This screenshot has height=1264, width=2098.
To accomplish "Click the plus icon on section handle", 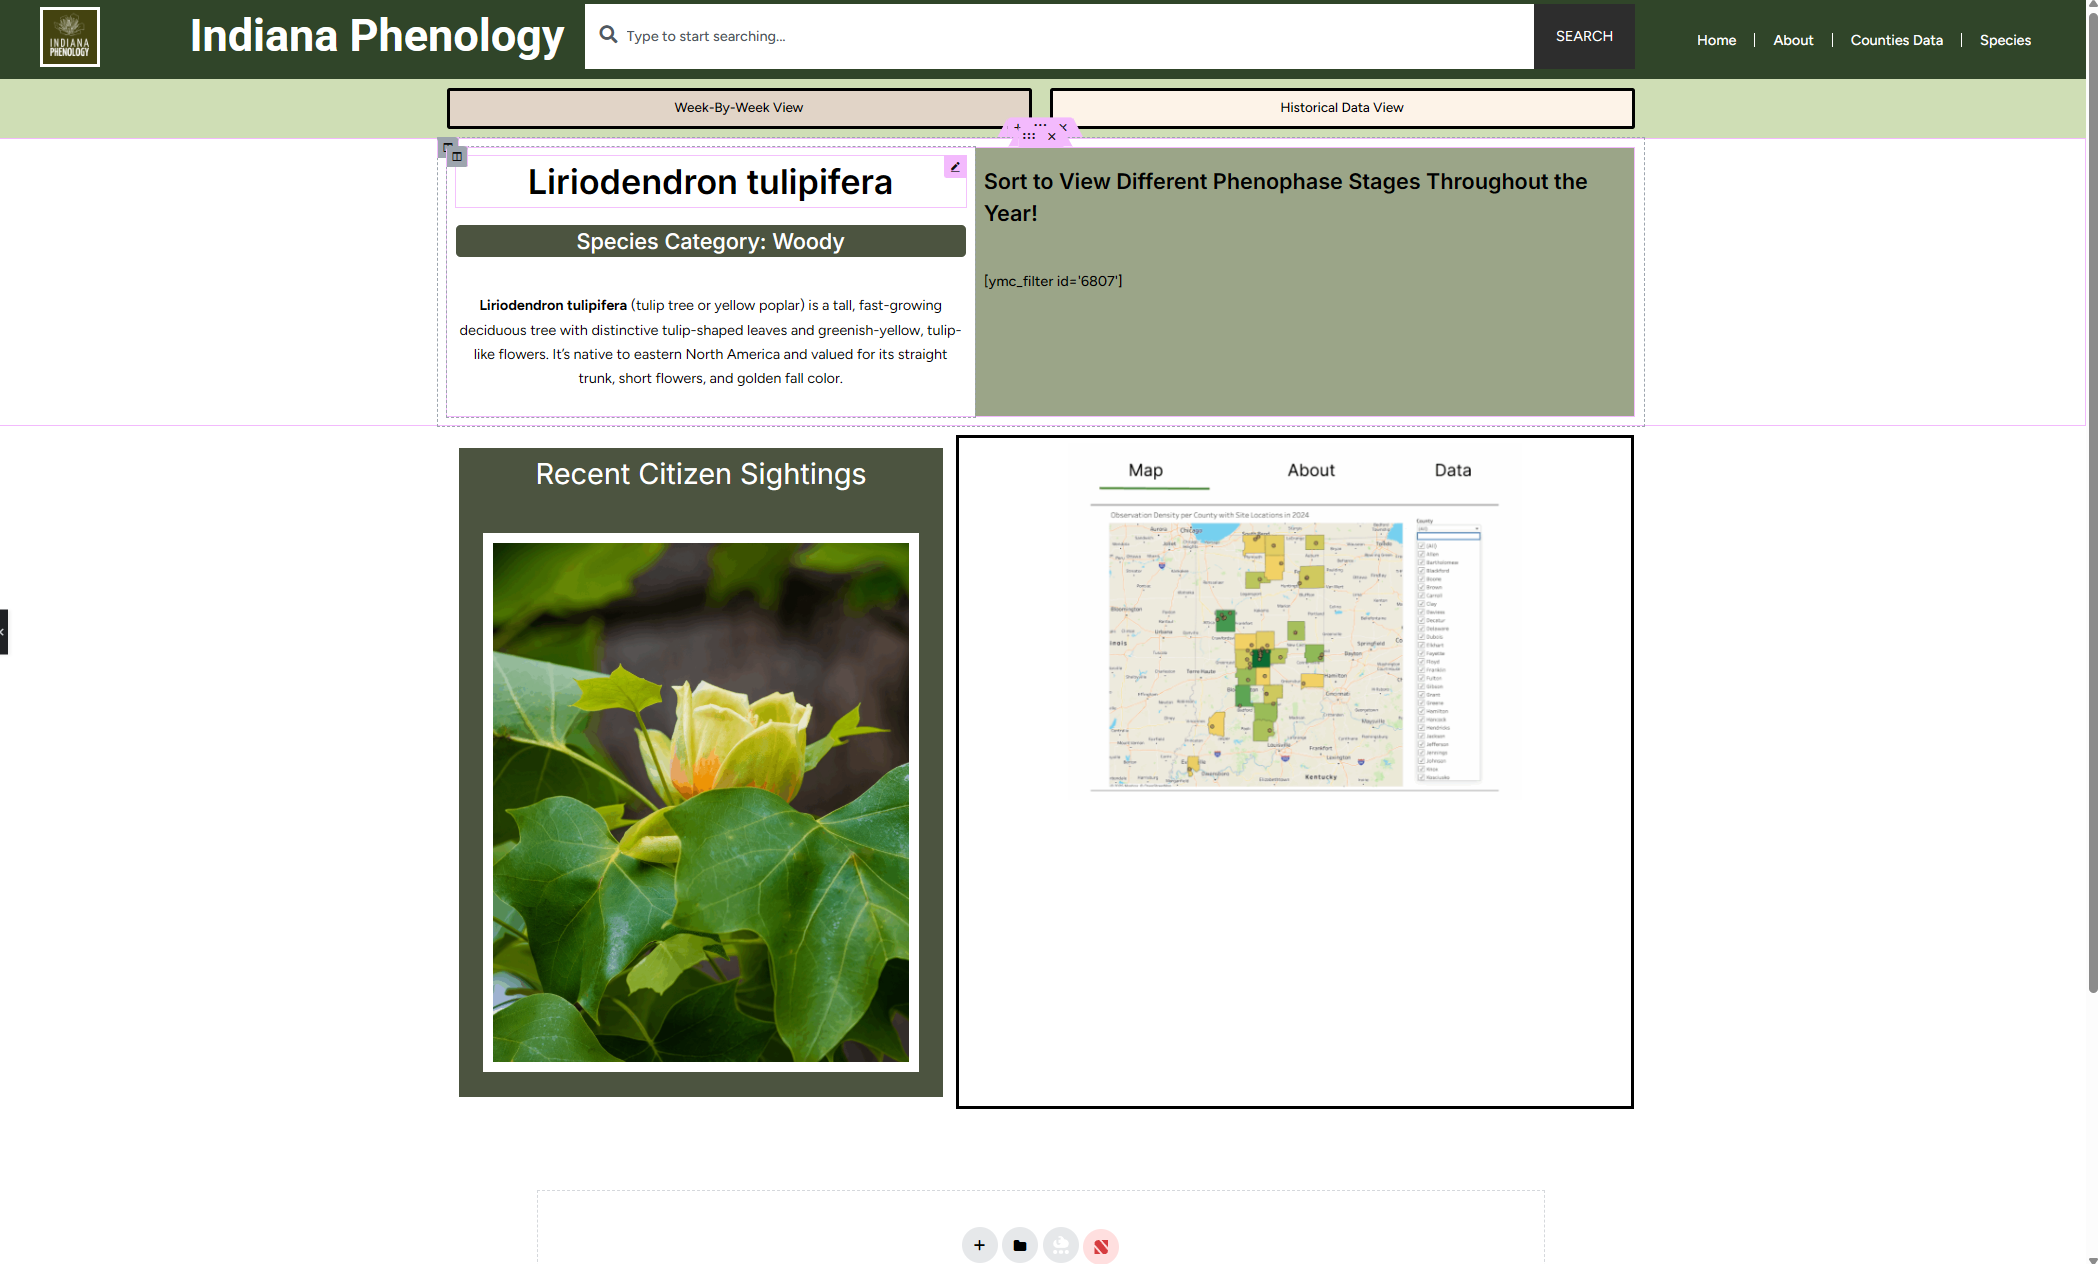I will 1018,127.
